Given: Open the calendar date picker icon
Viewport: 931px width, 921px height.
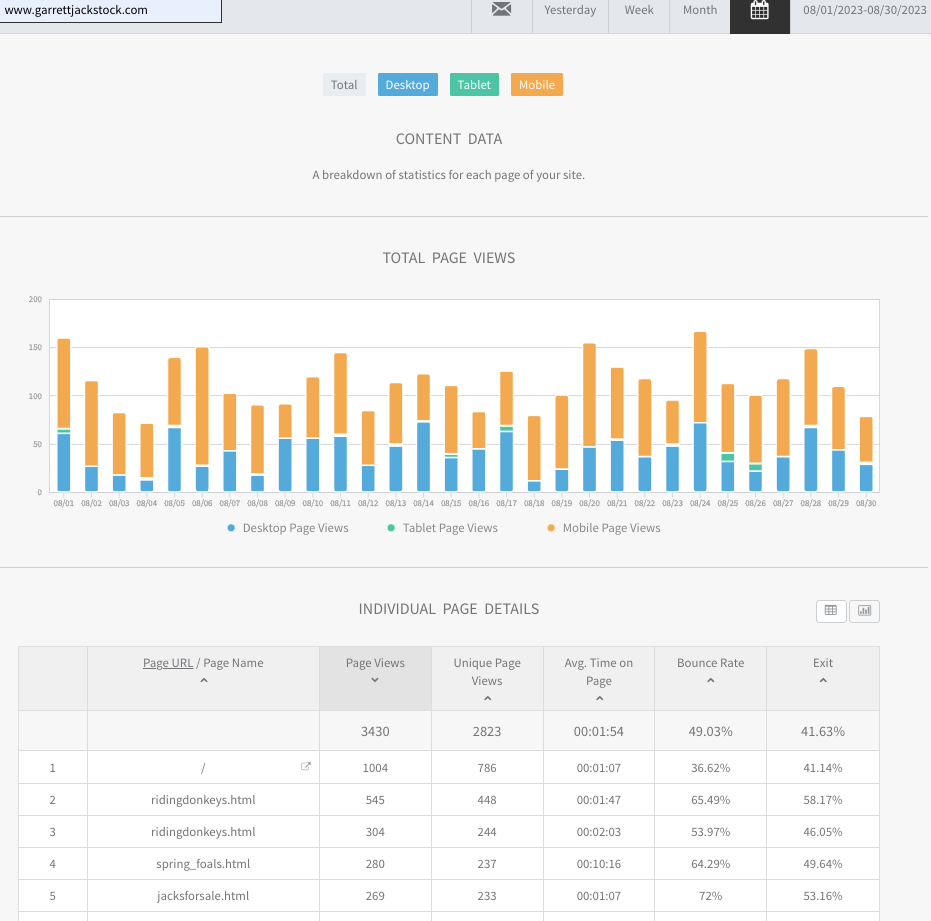Looking at the screenshot, I should coord(759,11).
